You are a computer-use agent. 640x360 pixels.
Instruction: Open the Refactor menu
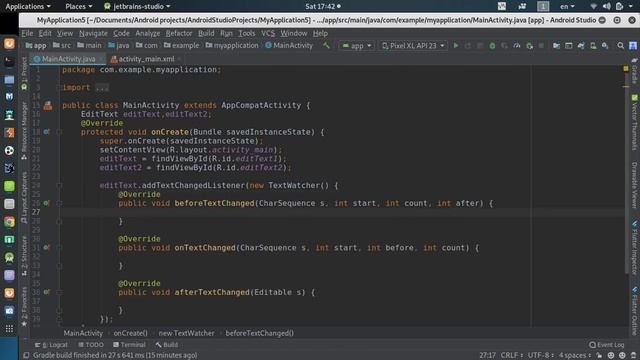click(179, 33)
